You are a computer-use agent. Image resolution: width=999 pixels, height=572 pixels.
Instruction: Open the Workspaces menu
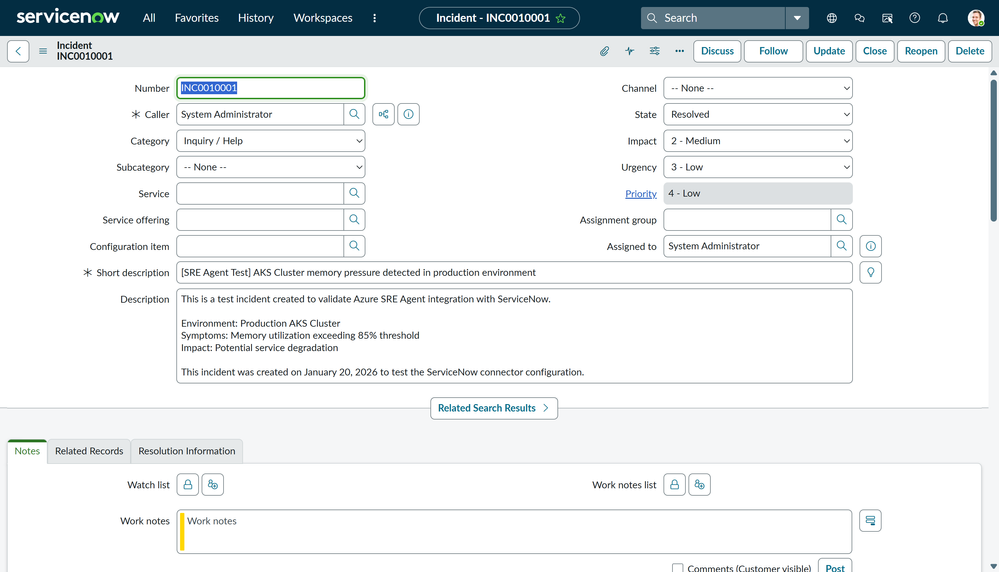(x=322, y=18)
